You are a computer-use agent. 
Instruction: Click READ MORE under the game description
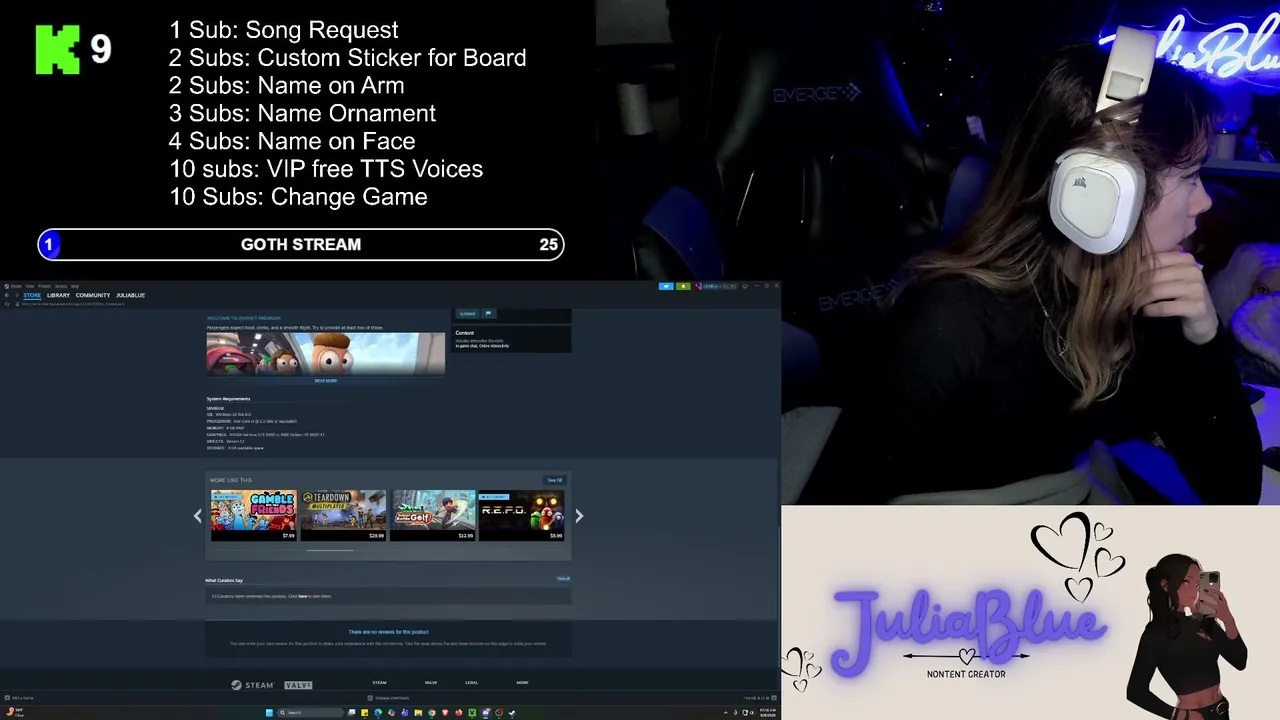326,381
